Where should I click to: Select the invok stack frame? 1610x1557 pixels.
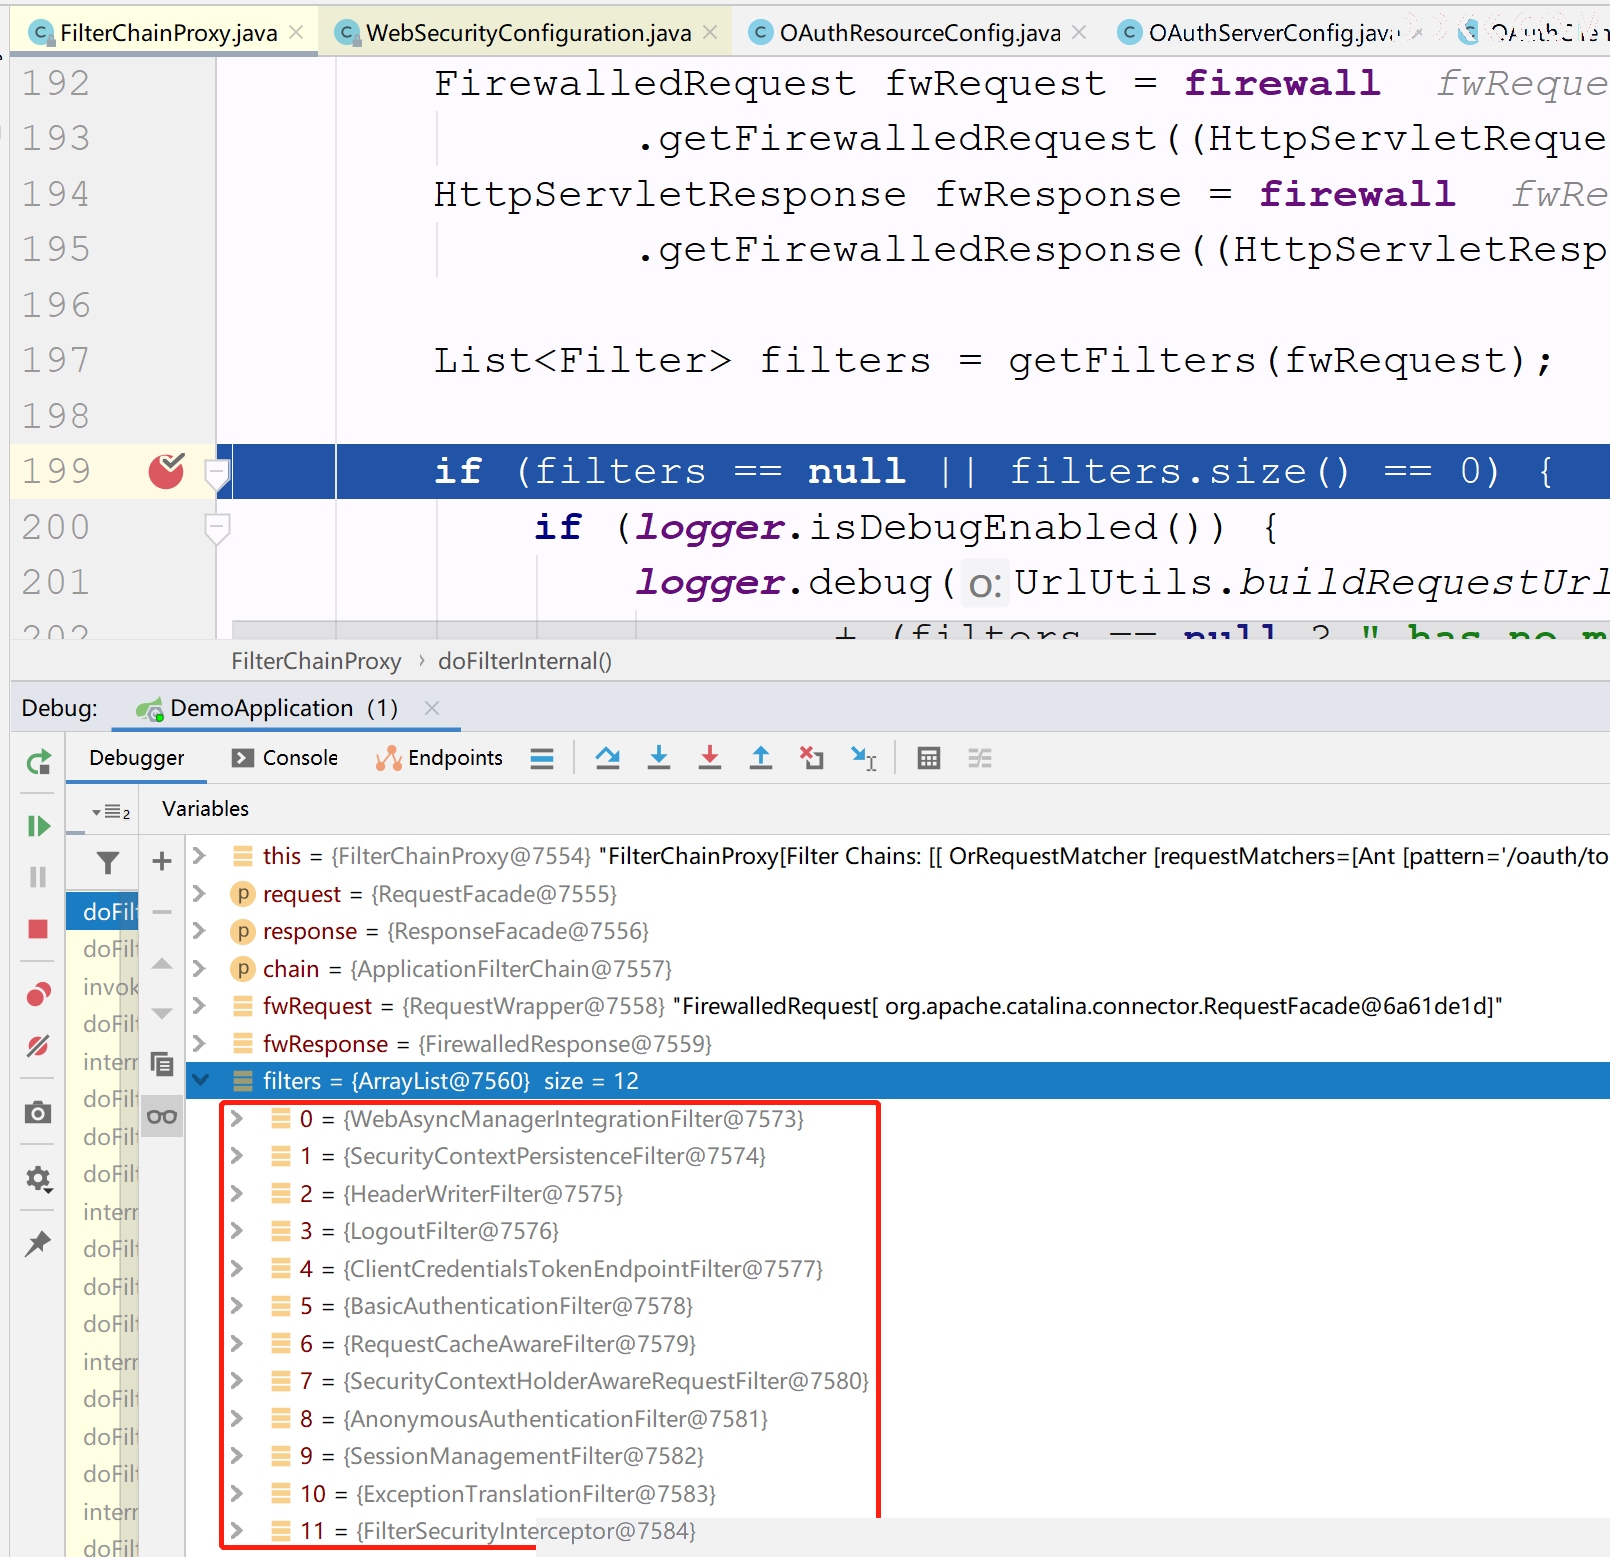(x=103, y=987)
